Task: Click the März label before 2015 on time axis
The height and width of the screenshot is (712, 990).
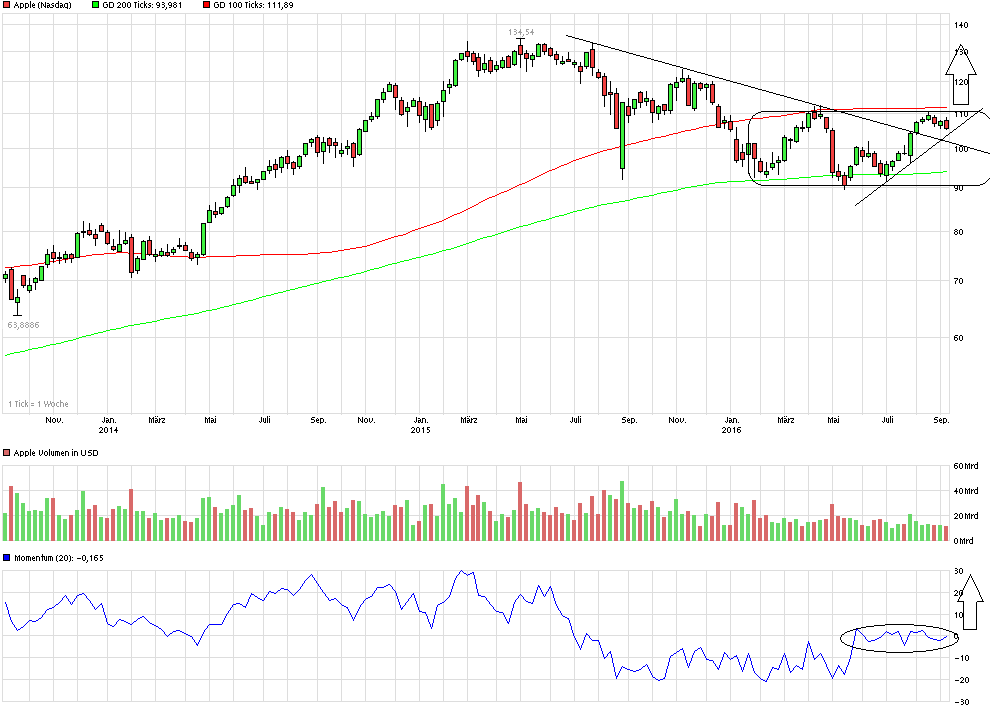Action: point(157,420)
